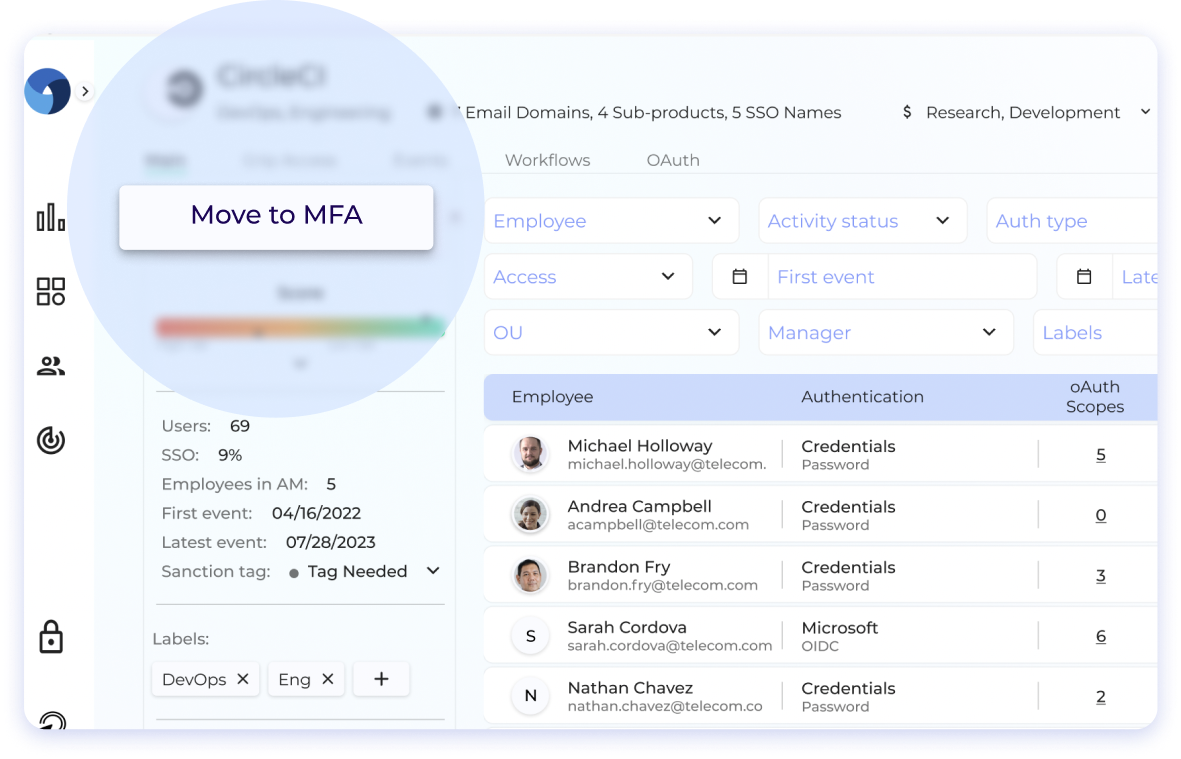Open oAuth scopes link for Sarah Cordova
This screenshot has width=1181, height=759.
pos(1100,636)
